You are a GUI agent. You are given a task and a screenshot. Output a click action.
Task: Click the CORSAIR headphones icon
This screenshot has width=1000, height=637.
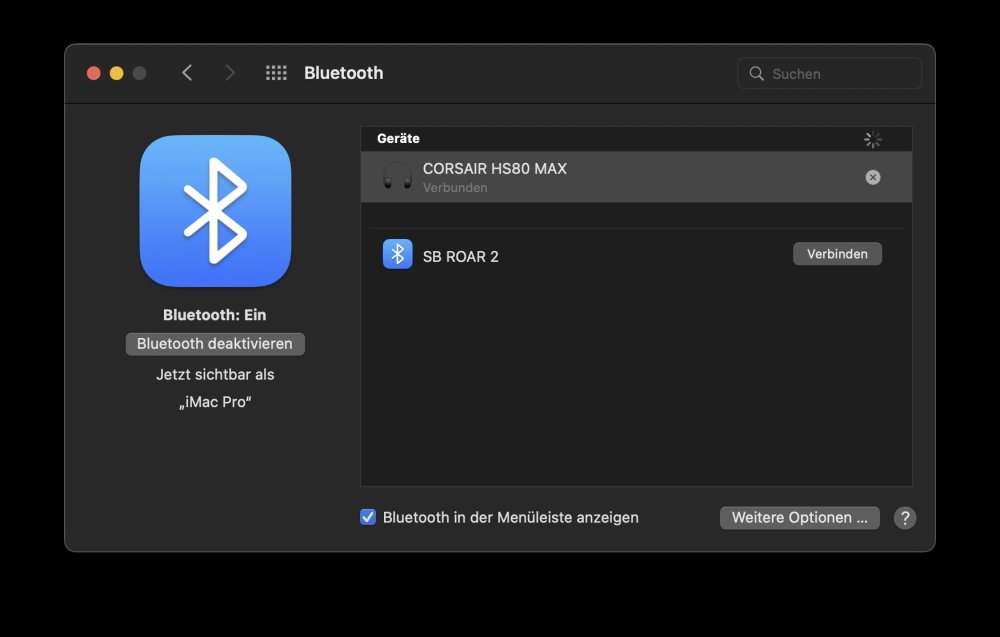point(397,177)
